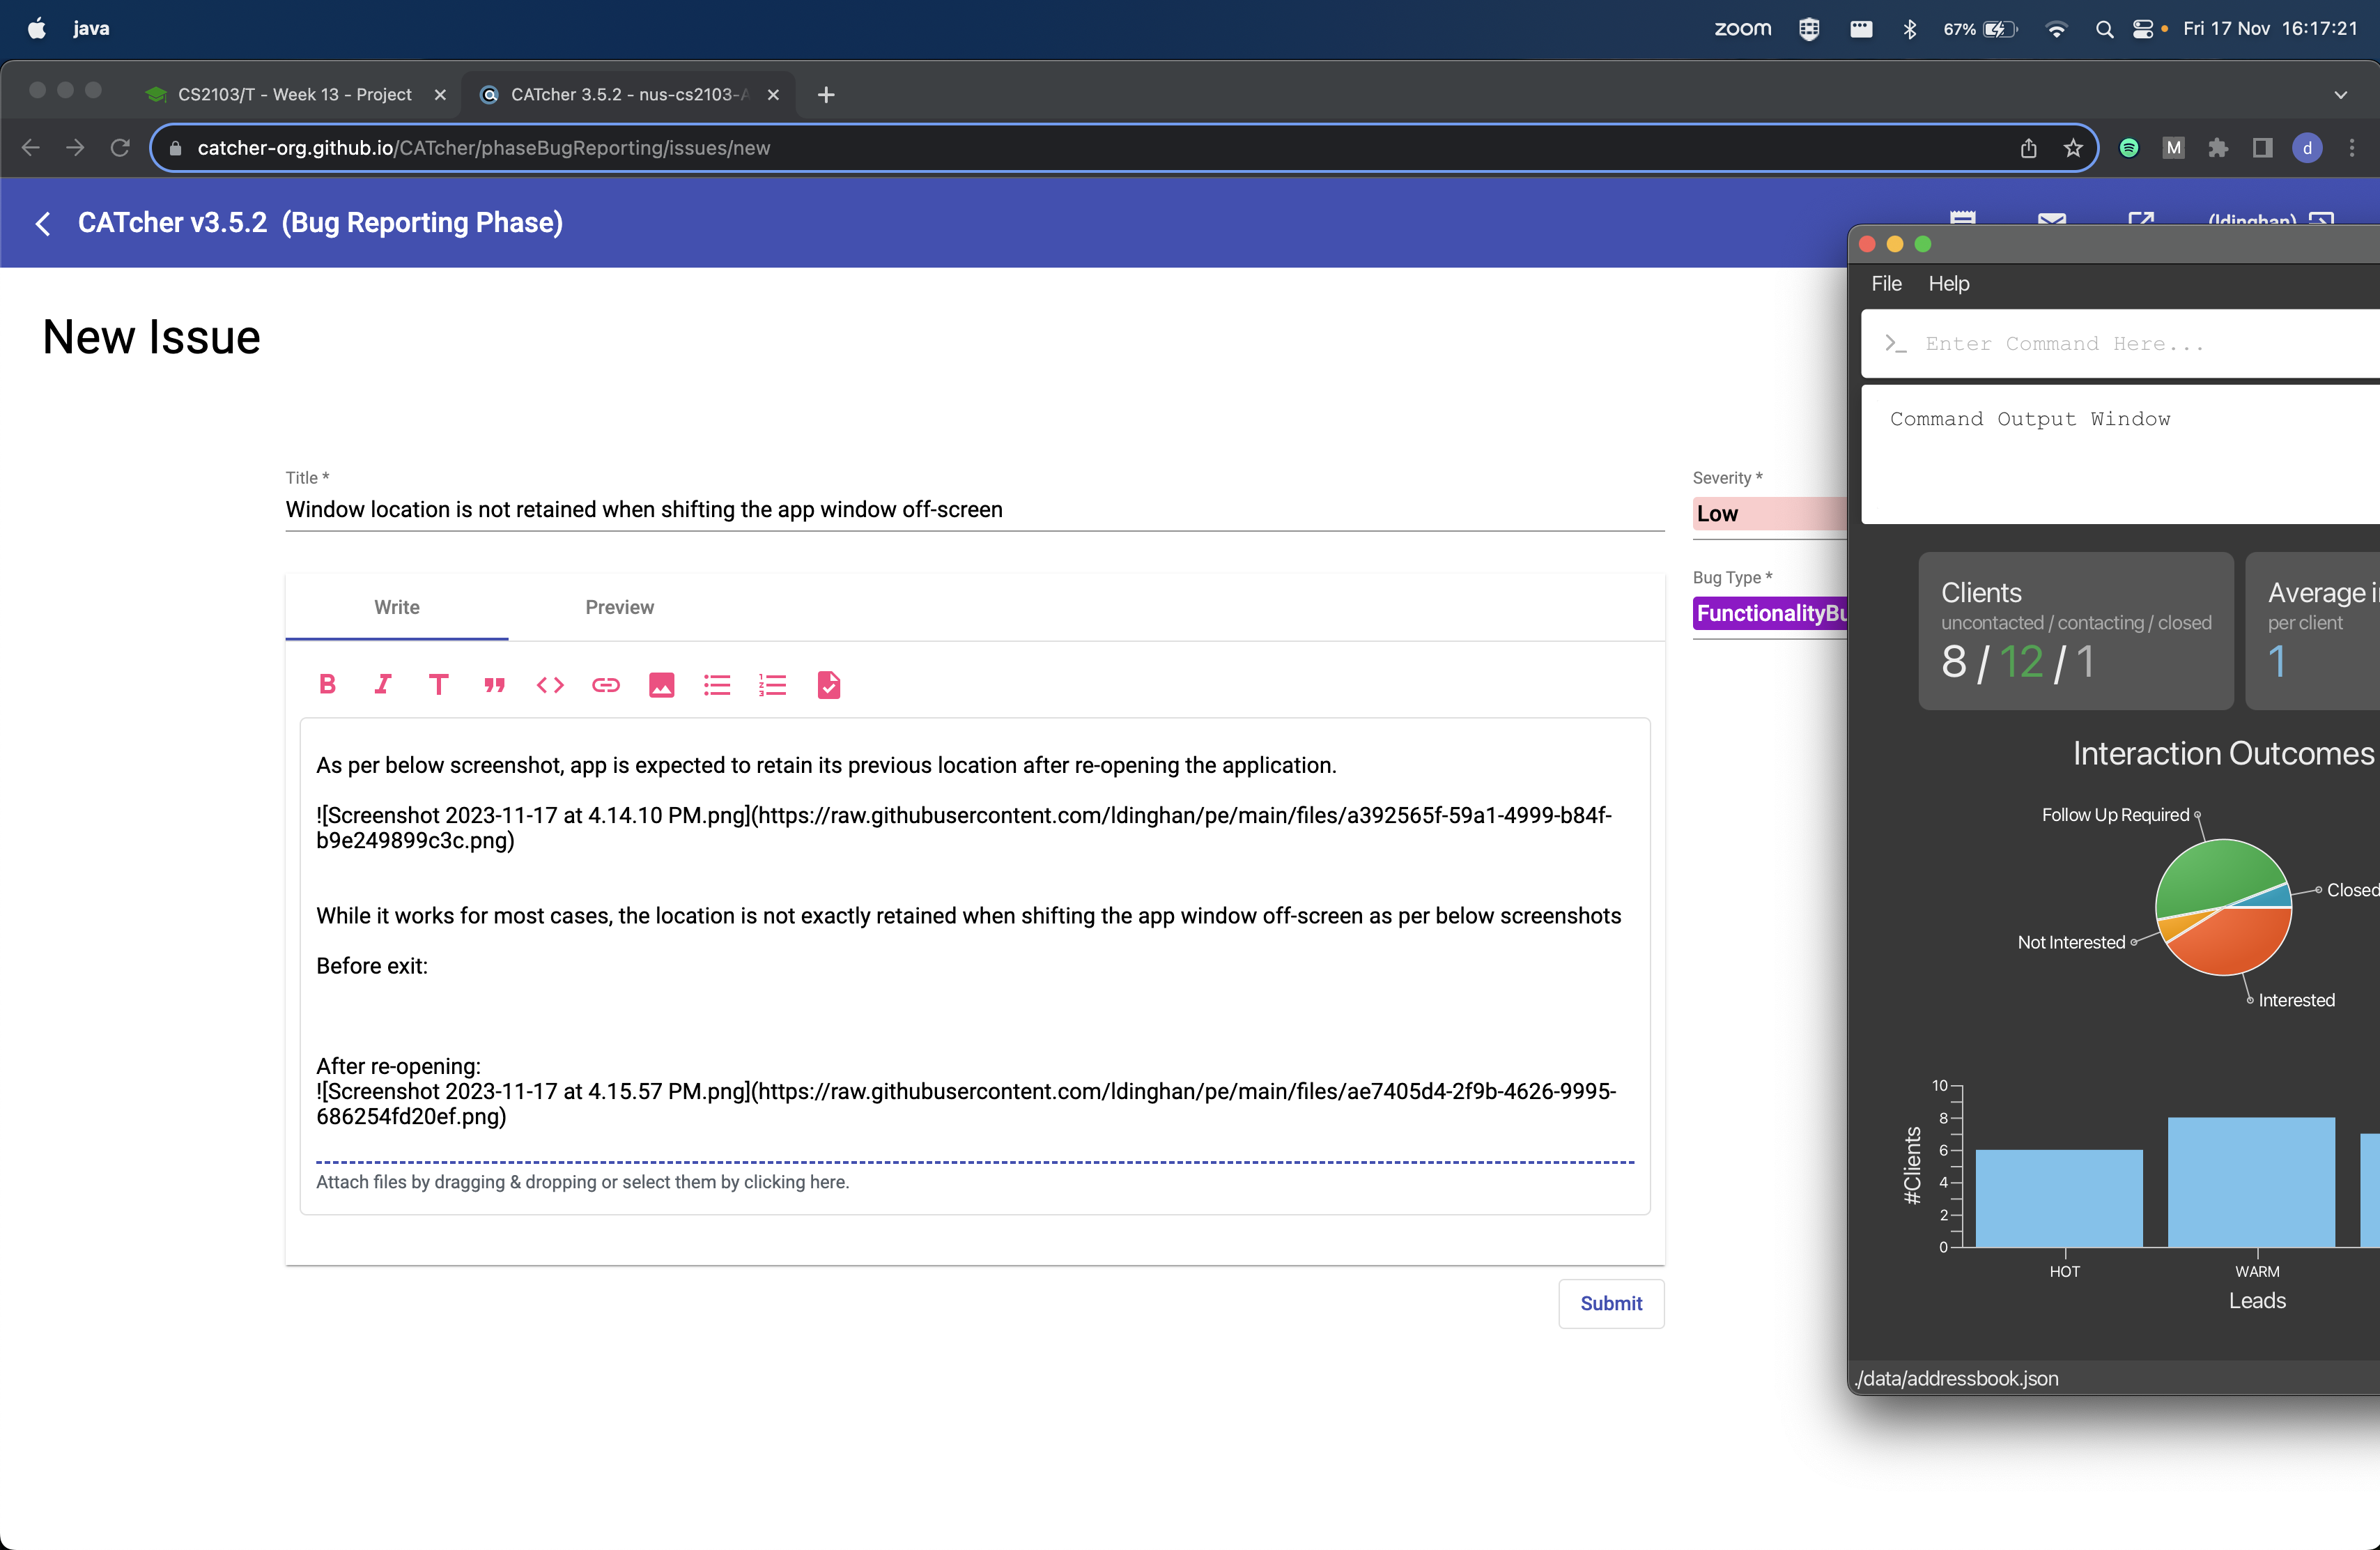Image resolution: width=2380 pixels, height=1550 pixels.
Task: Click attach files by dragging link
Action: point(582,1182)
